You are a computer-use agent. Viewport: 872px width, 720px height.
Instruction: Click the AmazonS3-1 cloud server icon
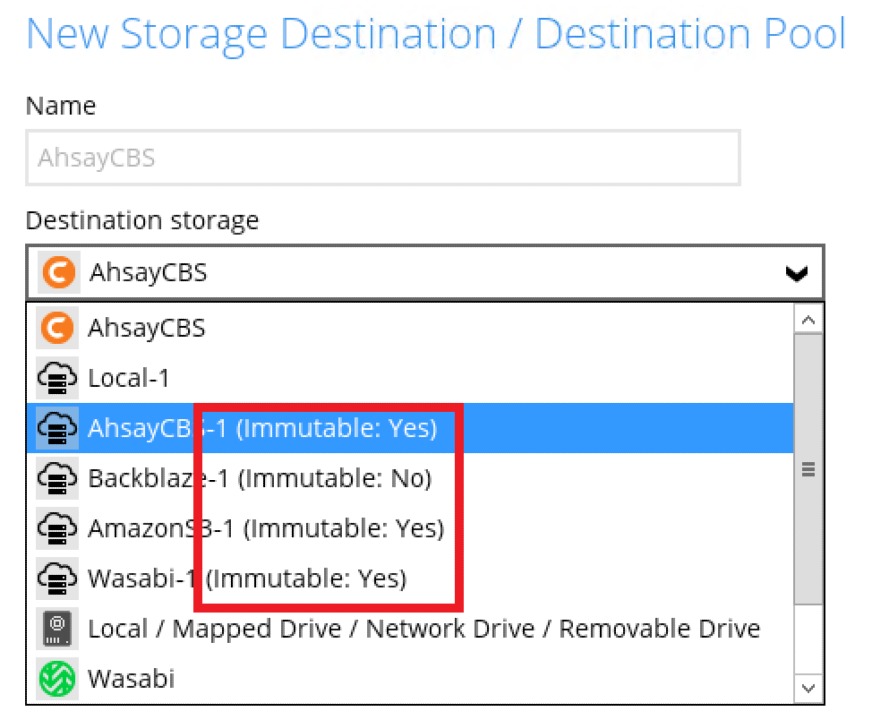coord(58,528)
